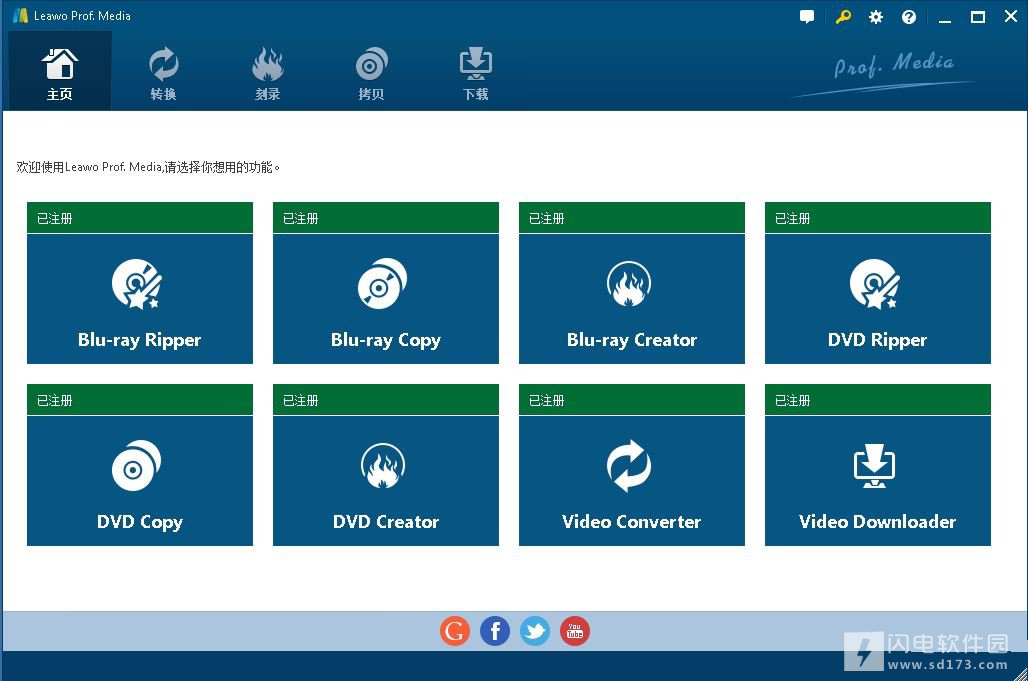Switch to the 转换 convert tab
The image size is (1028, 681).
click(163, 71)
